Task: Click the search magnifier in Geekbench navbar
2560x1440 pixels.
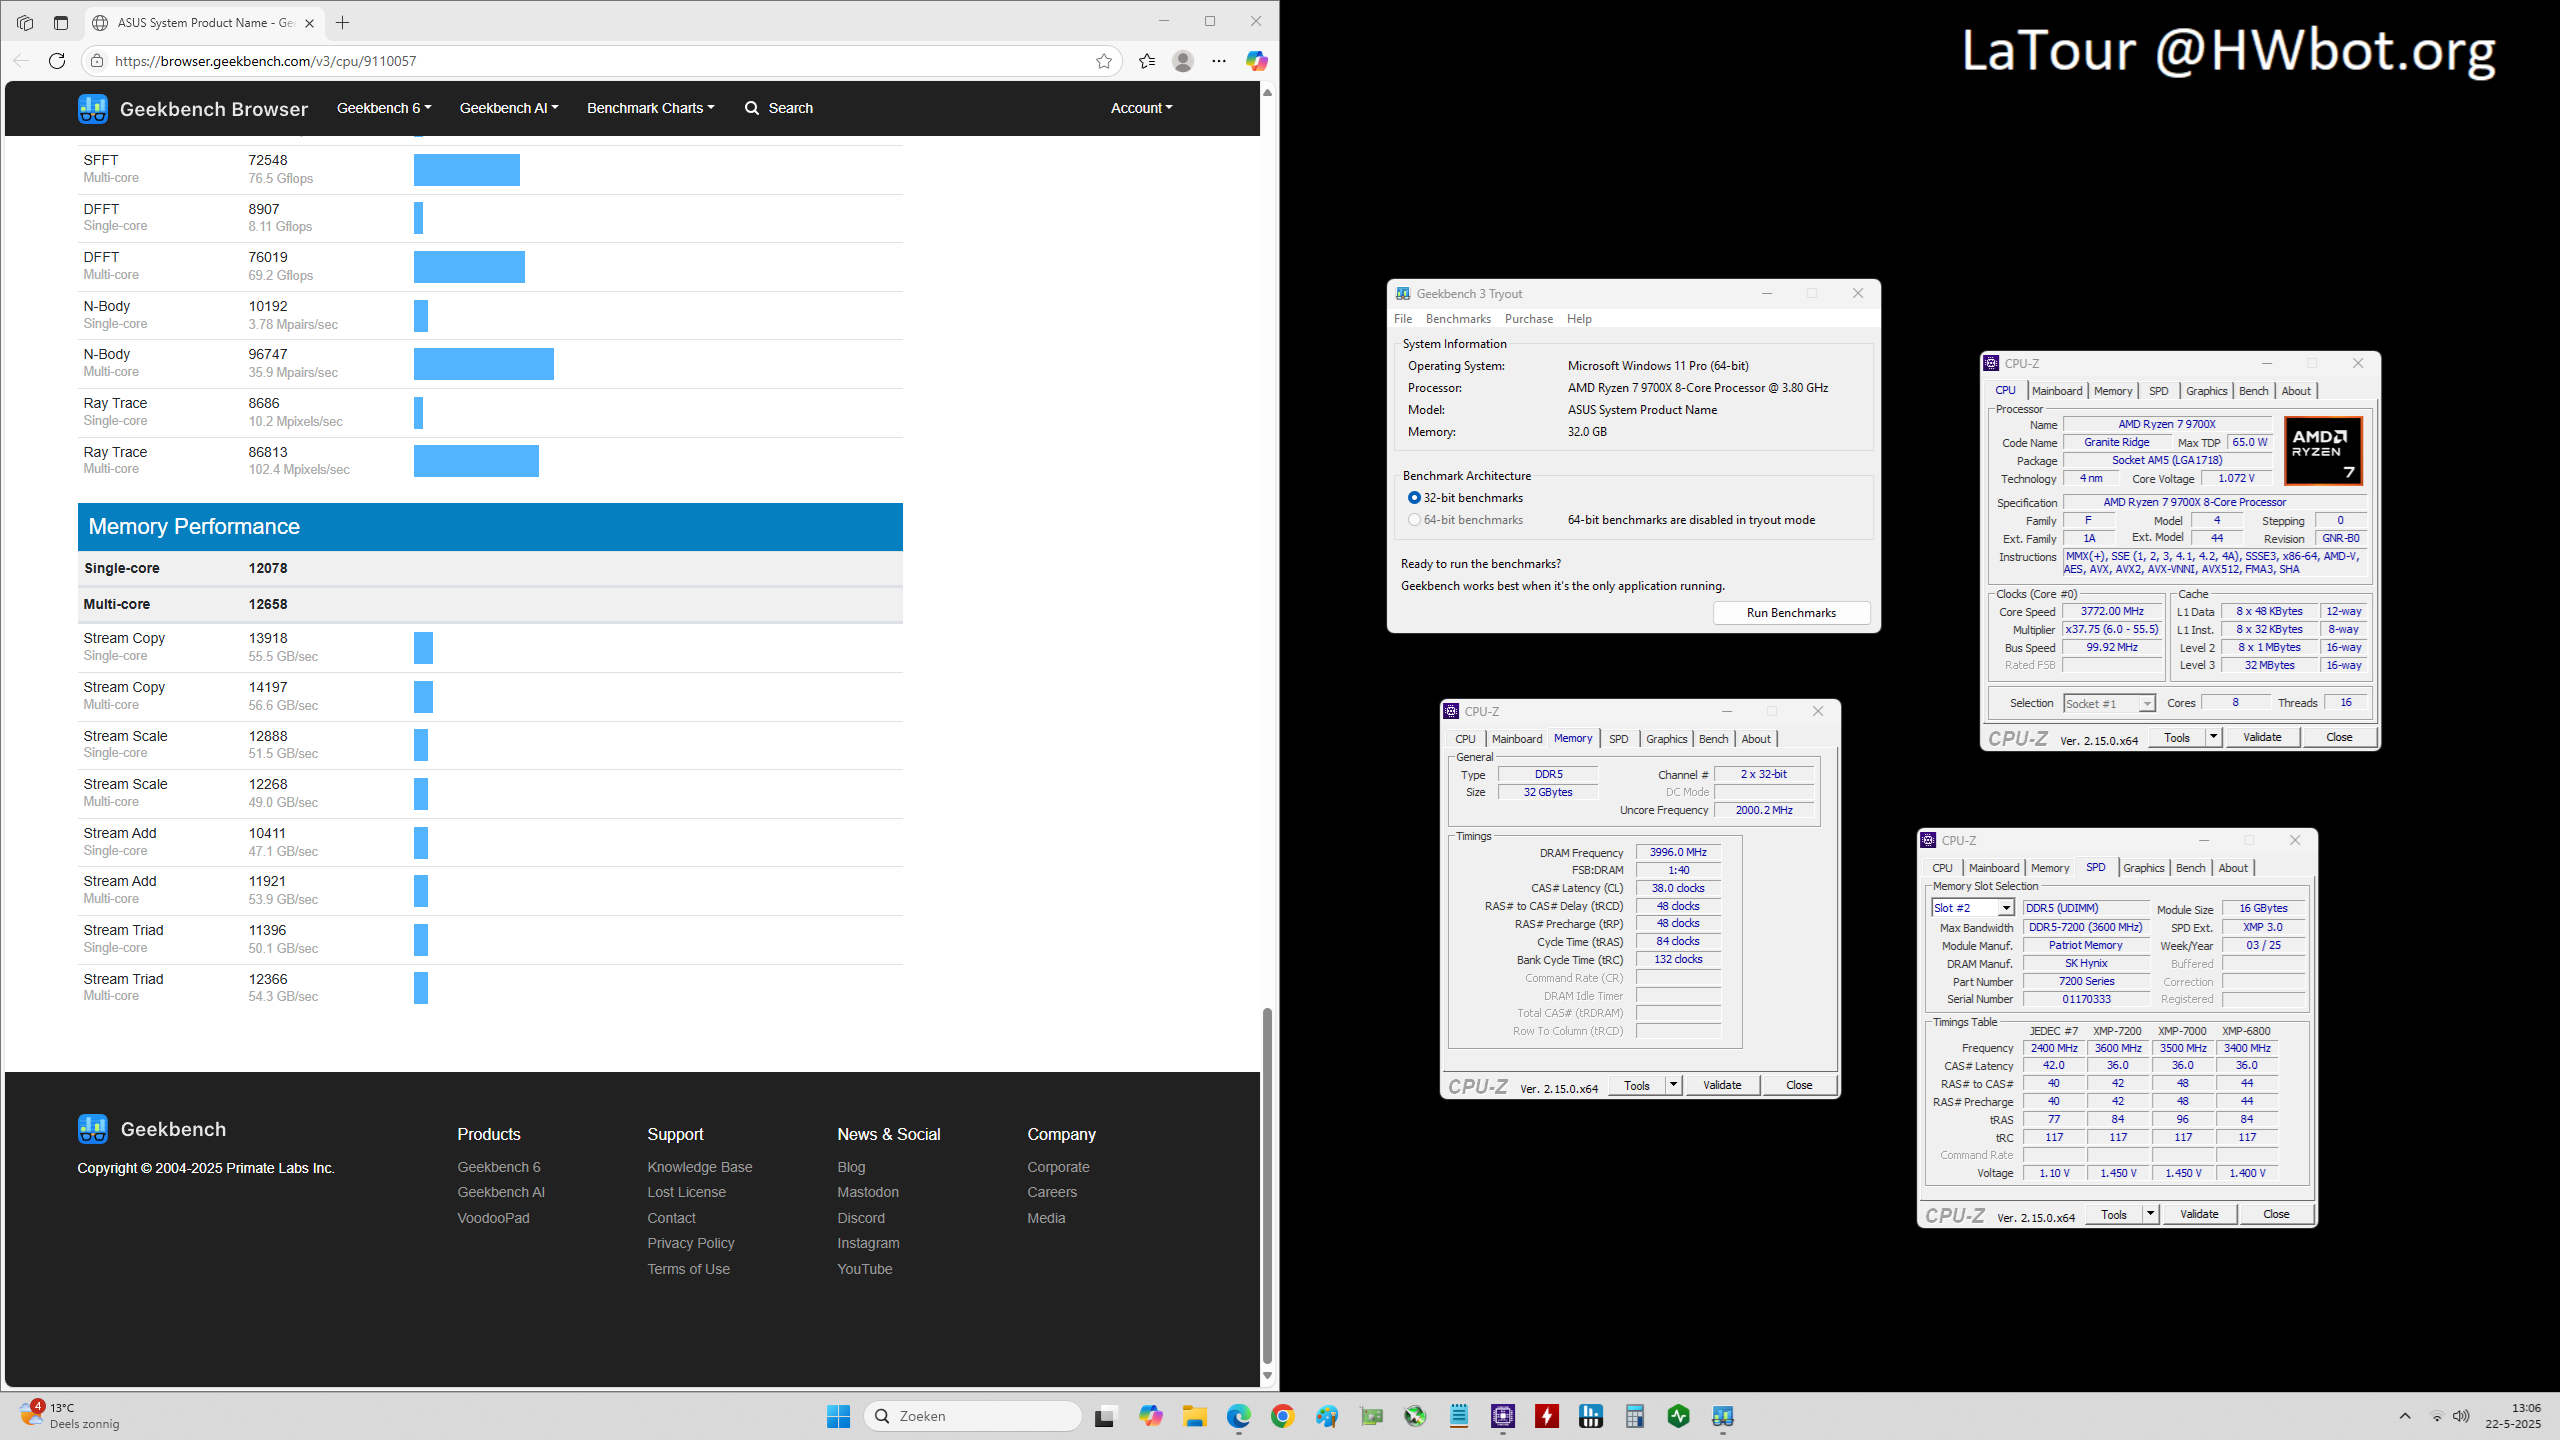Action: (752, 108)
